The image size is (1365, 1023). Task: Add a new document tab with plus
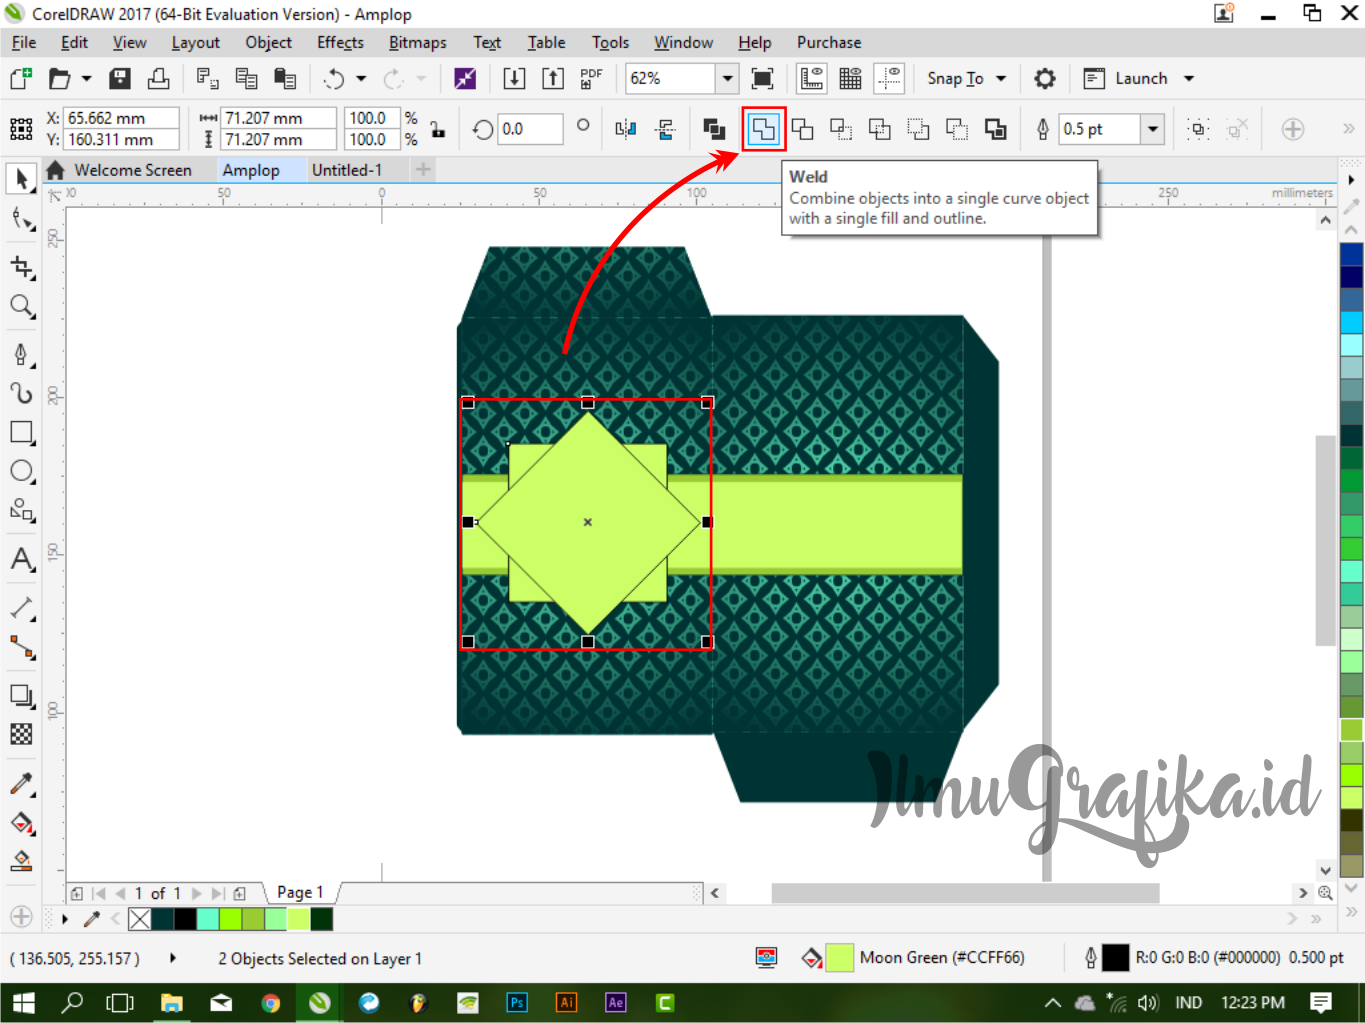pos(423,170)
